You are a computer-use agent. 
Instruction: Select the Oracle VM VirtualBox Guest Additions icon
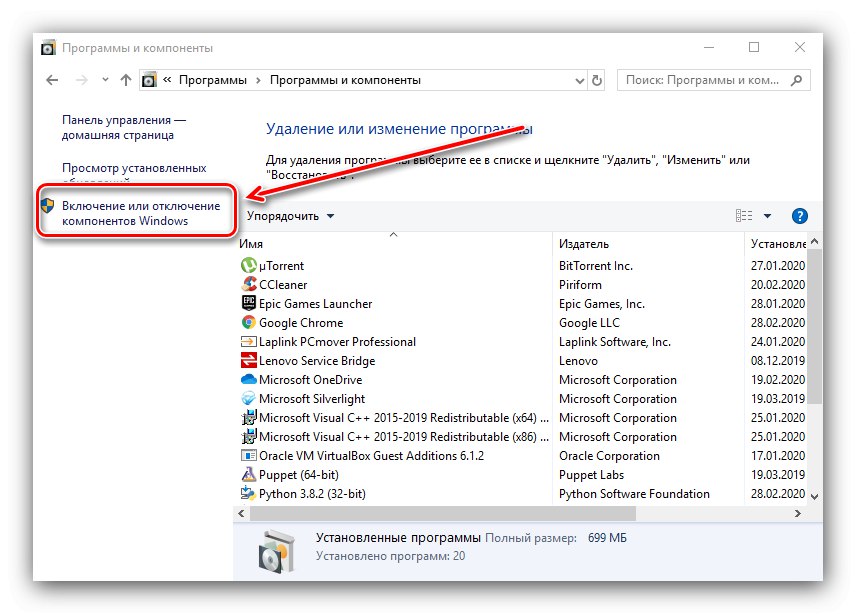tap(247, 455)
